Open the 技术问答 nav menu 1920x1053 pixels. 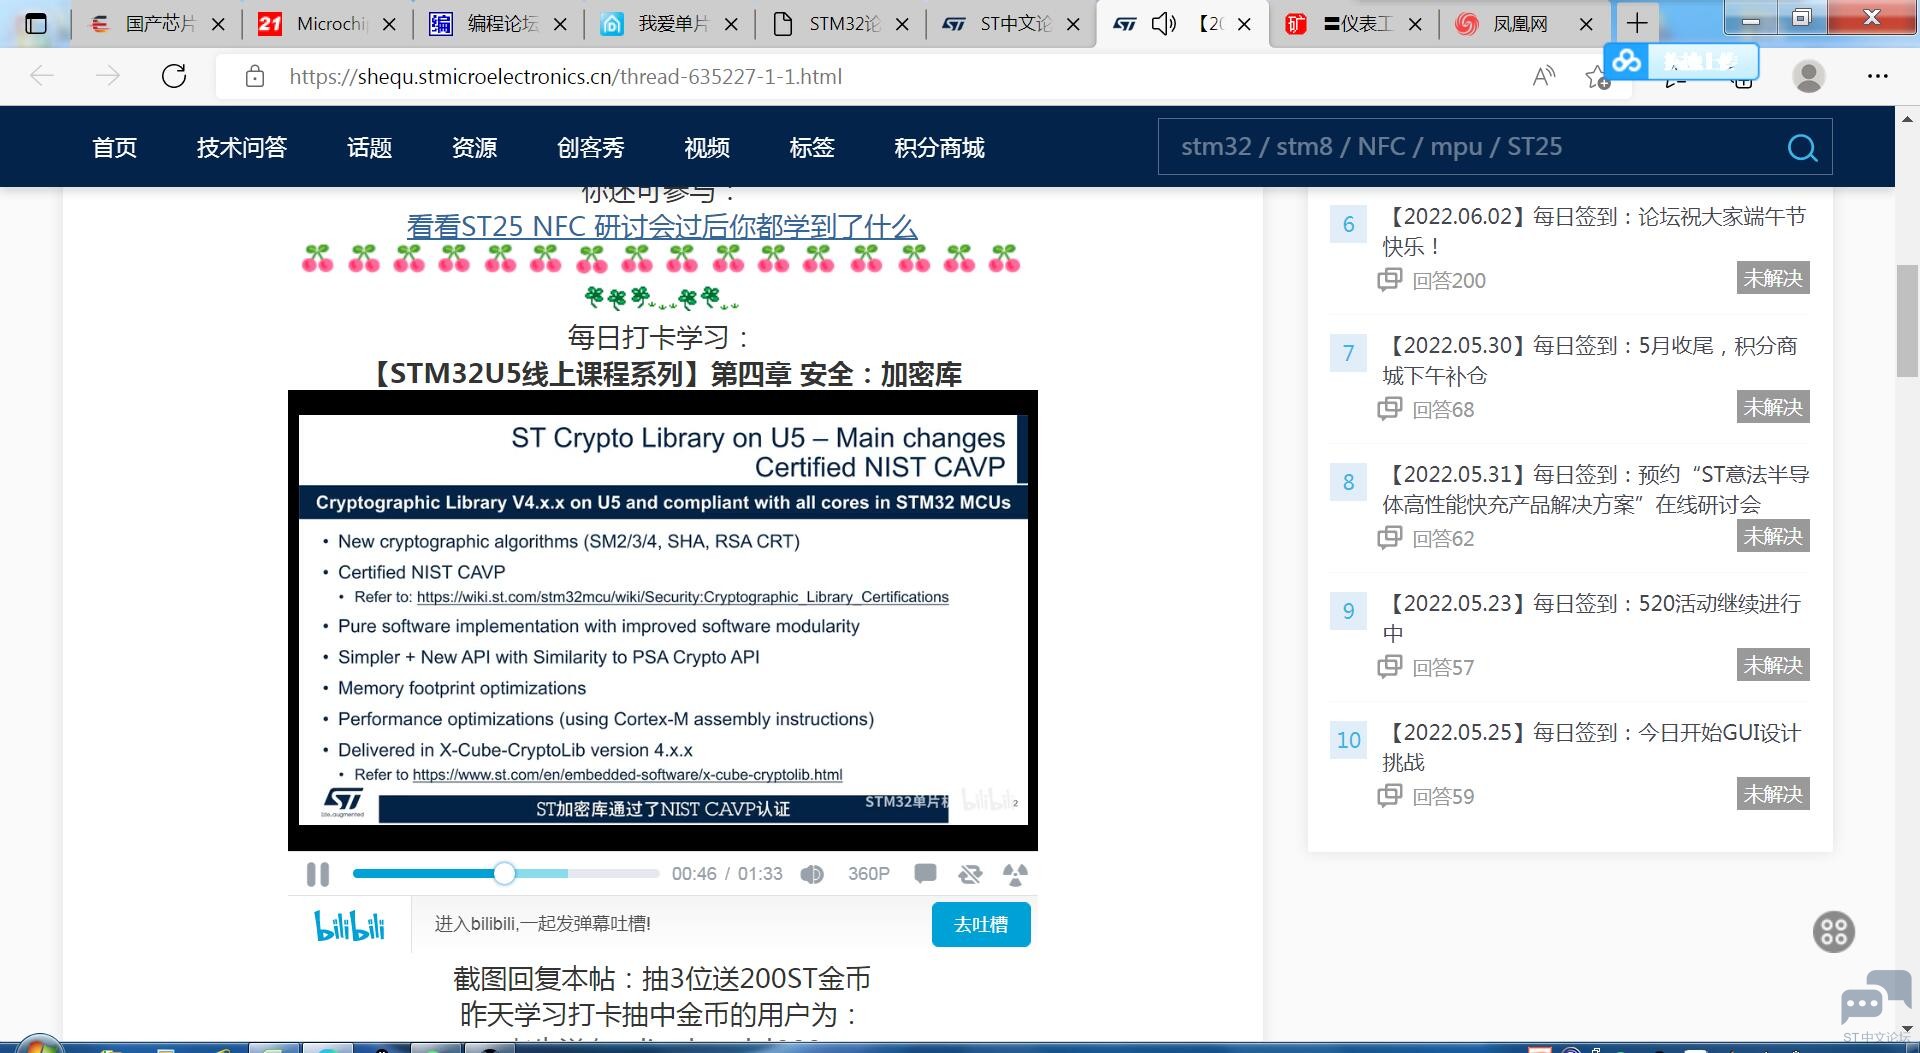[x=242, y=148]
